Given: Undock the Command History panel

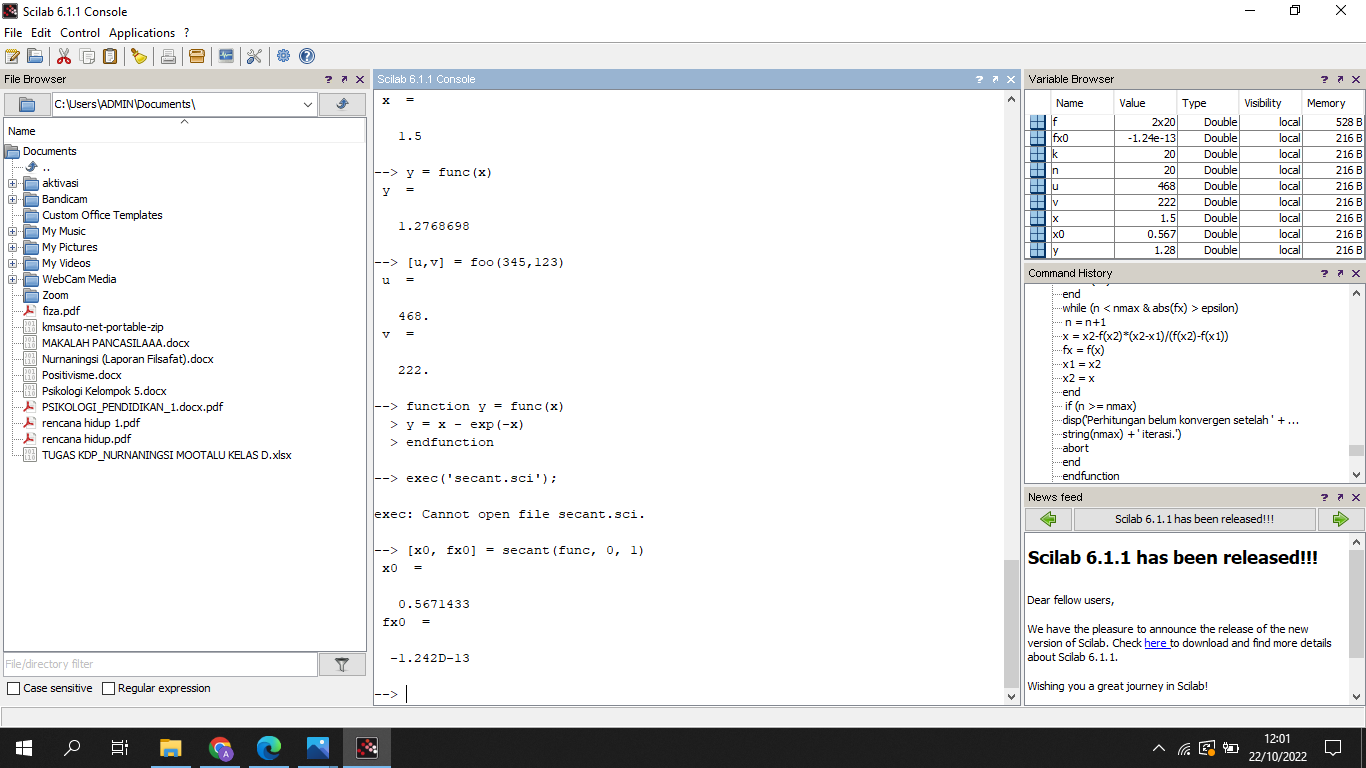Looking at the screenshot, I should pyautogui.click(x=1341, y=273).
